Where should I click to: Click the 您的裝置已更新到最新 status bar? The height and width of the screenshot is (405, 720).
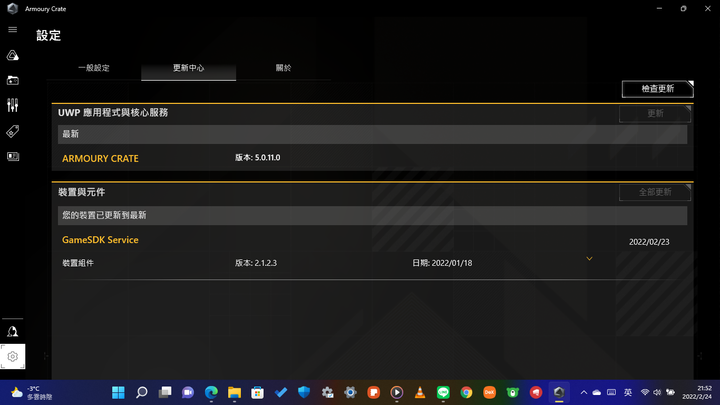tap(372, 215)
